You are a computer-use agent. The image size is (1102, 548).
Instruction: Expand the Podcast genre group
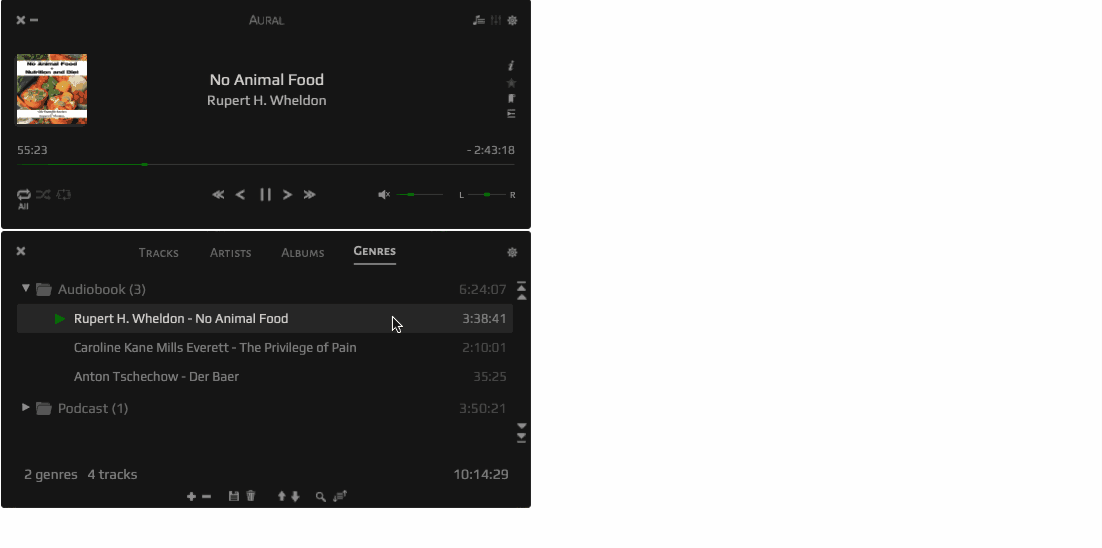click(26, 407)
